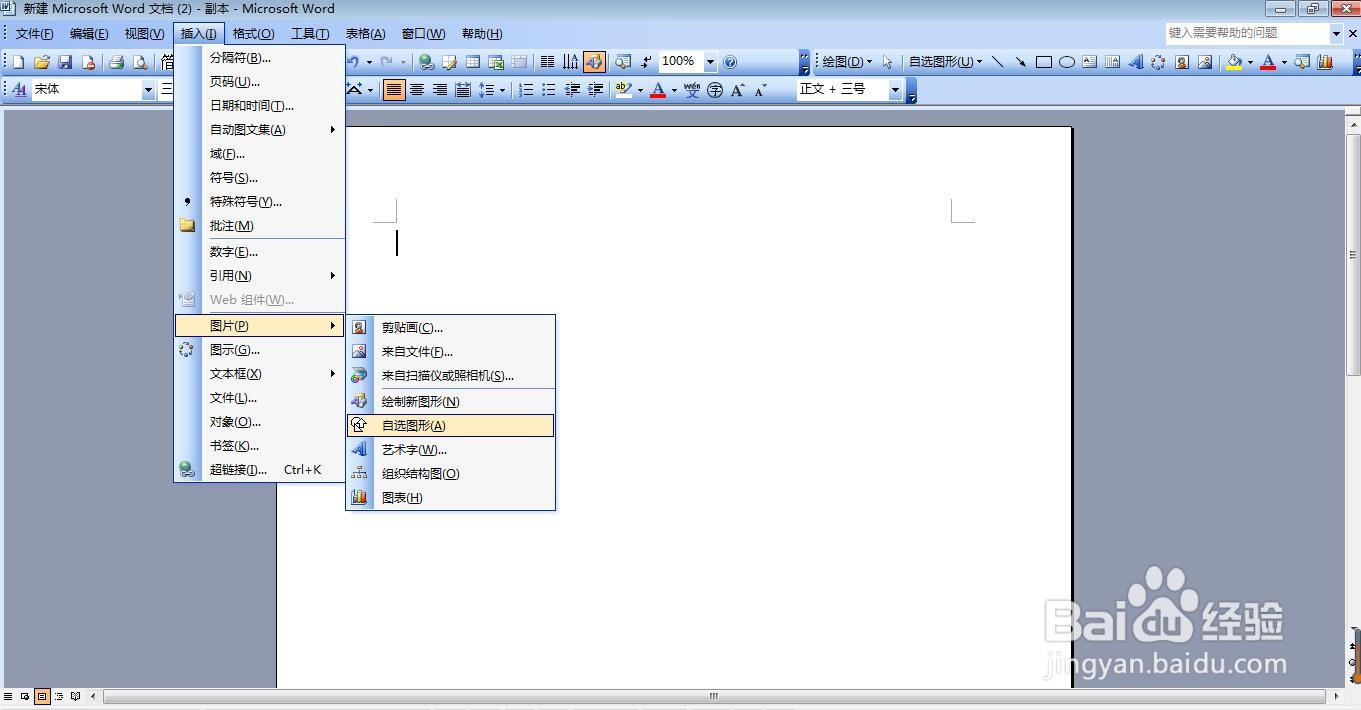The image size is (1361, 710).
Task: Open a file with the Open folder icon
Action: 41,62
